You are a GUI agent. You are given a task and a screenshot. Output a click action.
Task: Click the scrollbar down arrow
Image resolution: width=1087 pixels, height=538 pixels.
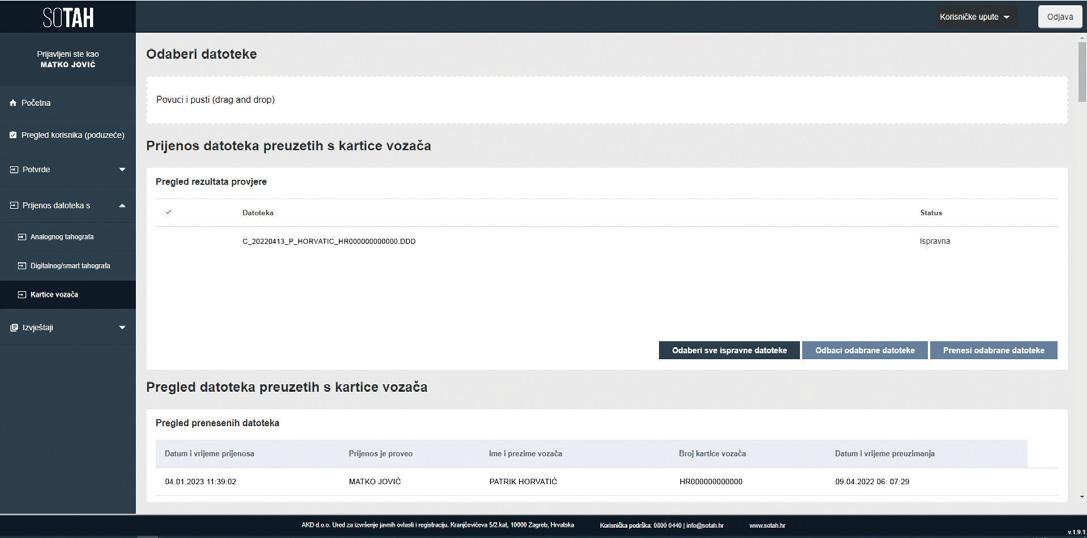pyautogui.click(x=1081, y=497)
